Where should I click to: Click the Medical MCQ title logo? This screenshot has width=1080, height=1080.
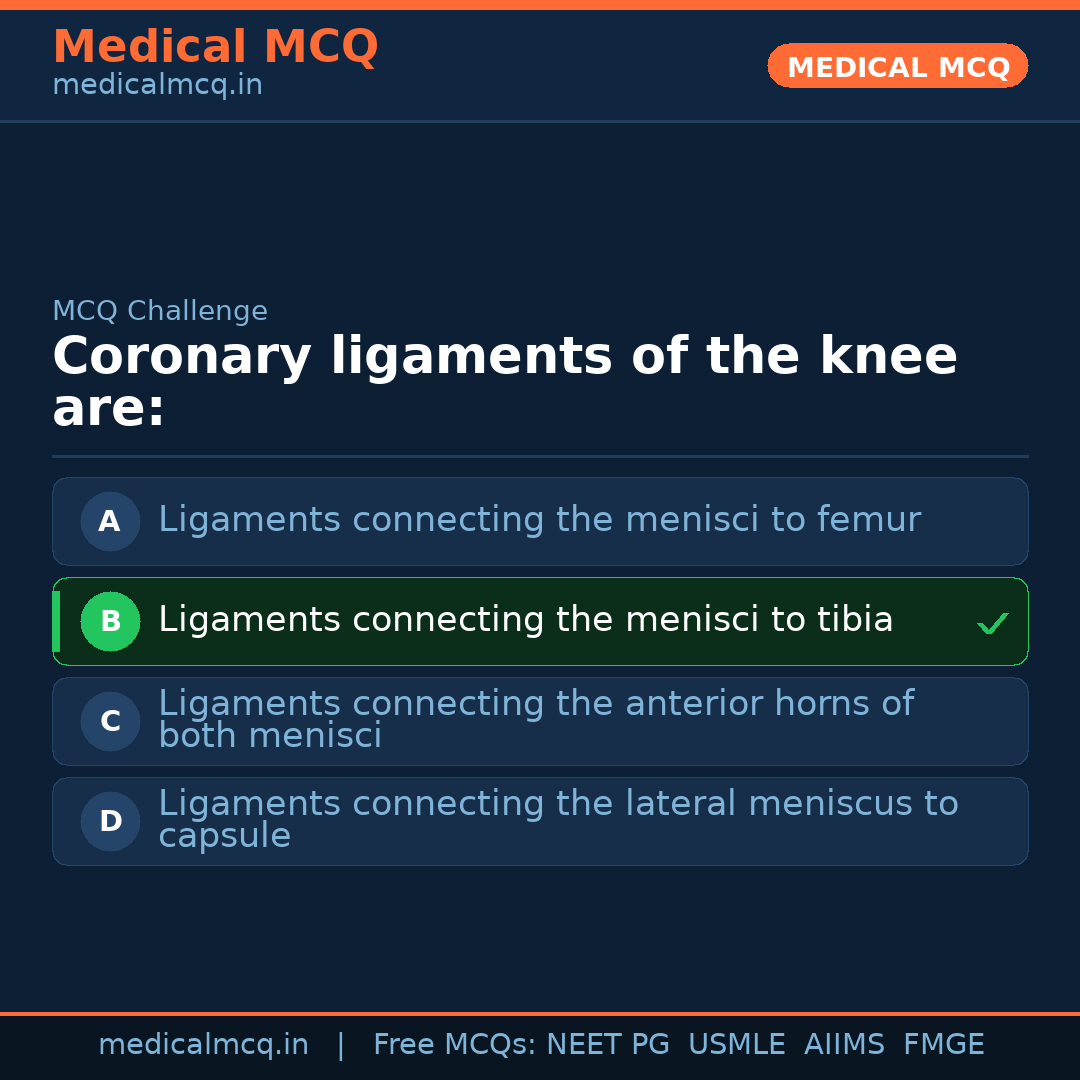(x=215, y=47)
